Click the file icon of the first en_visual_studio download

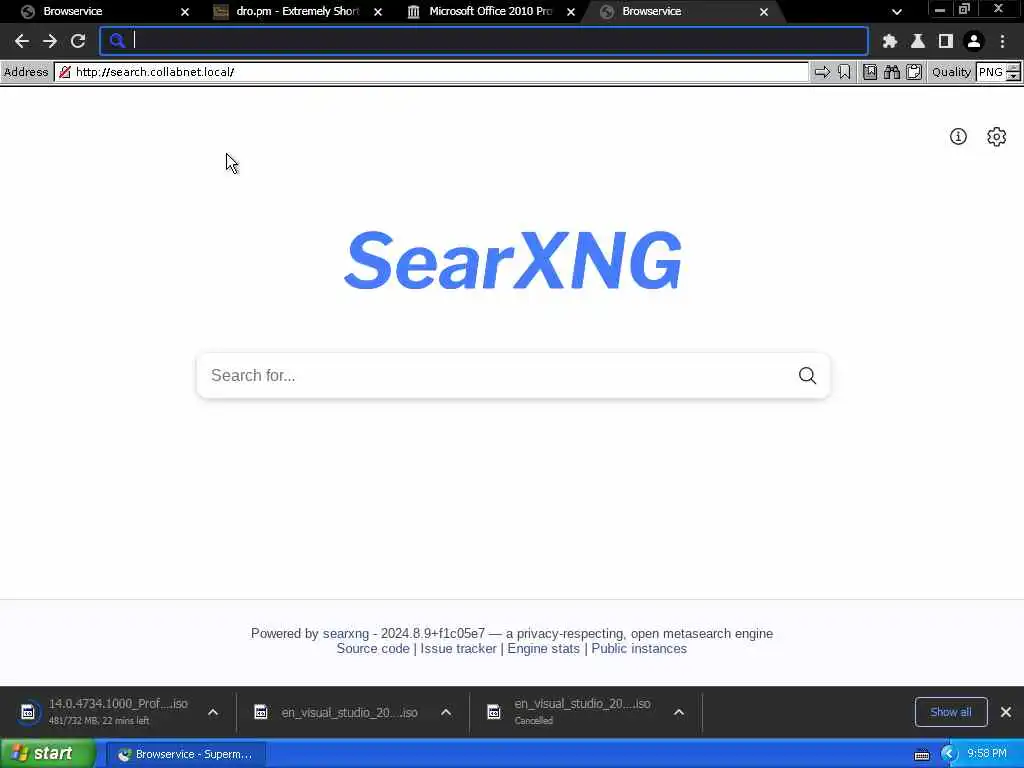coord(261,712)
